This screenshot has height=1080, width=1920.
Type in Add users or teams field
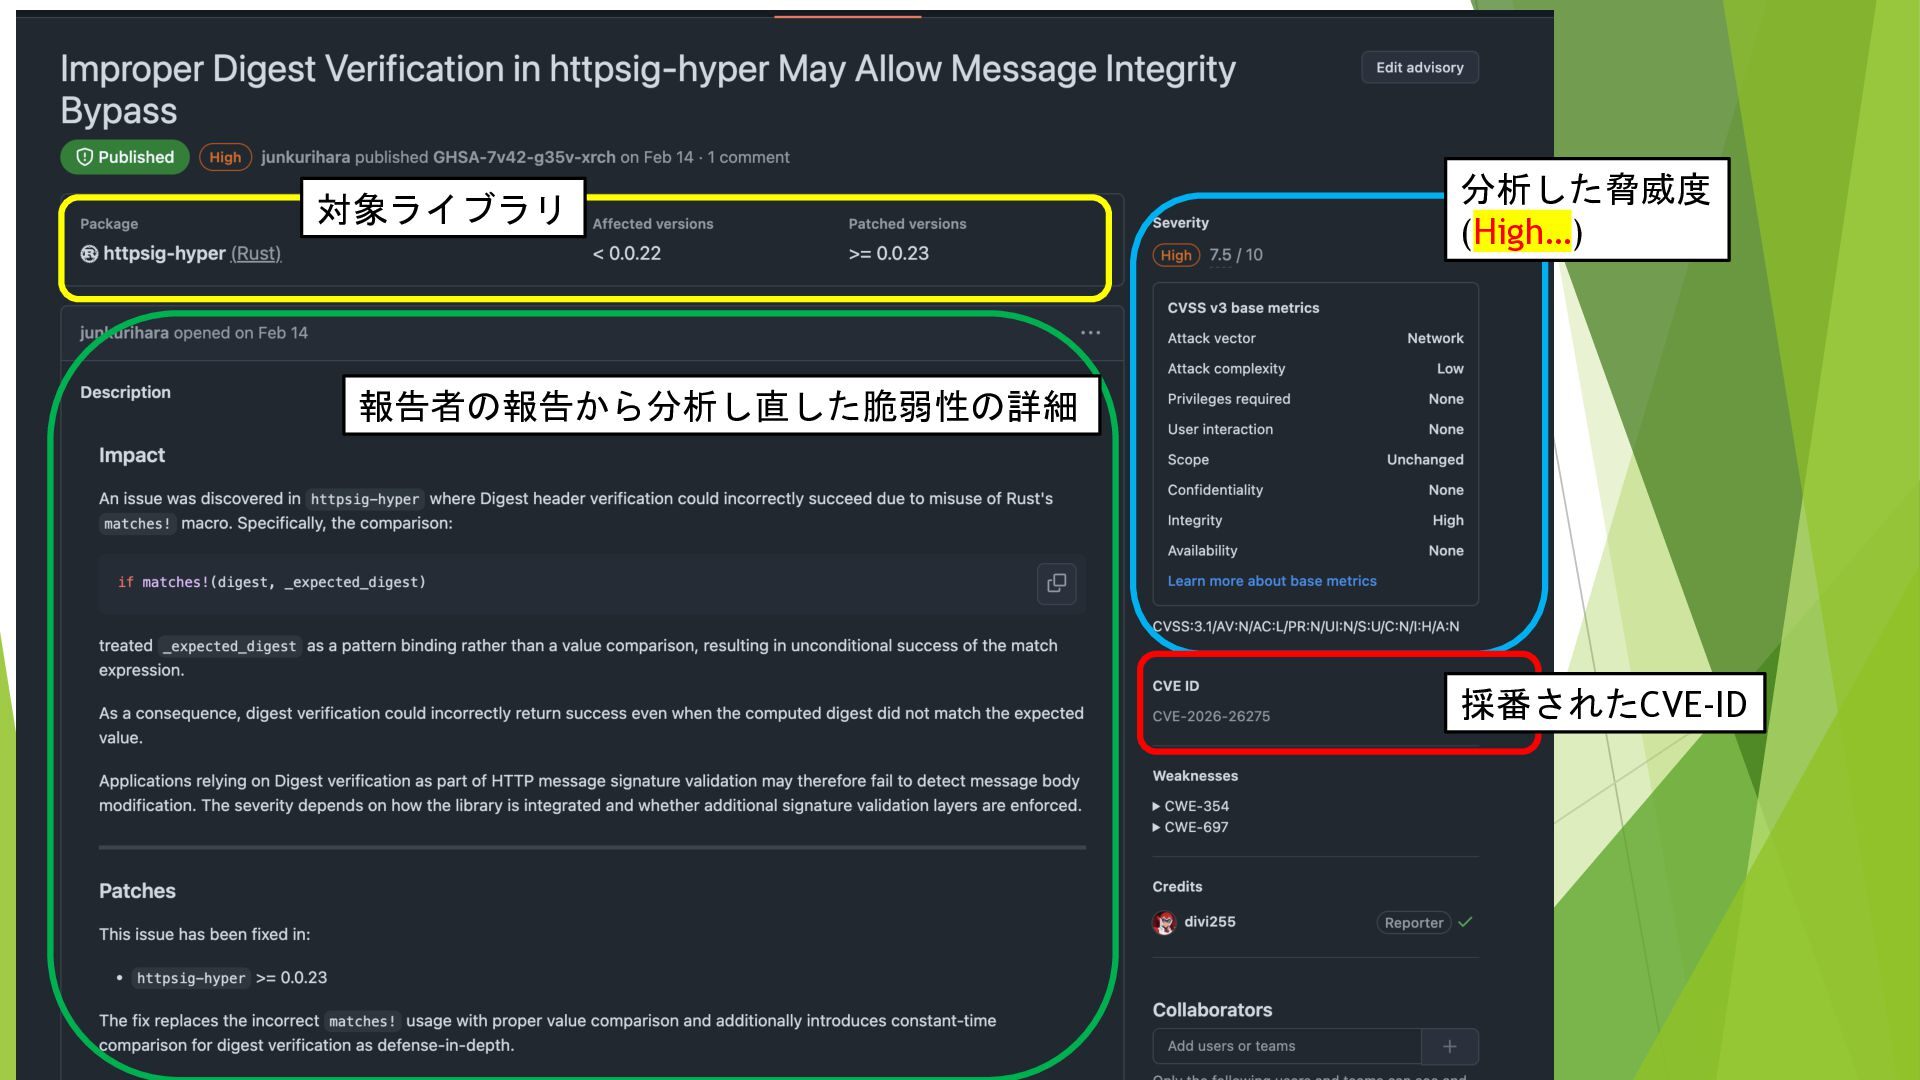(x=1286, y=1046)
